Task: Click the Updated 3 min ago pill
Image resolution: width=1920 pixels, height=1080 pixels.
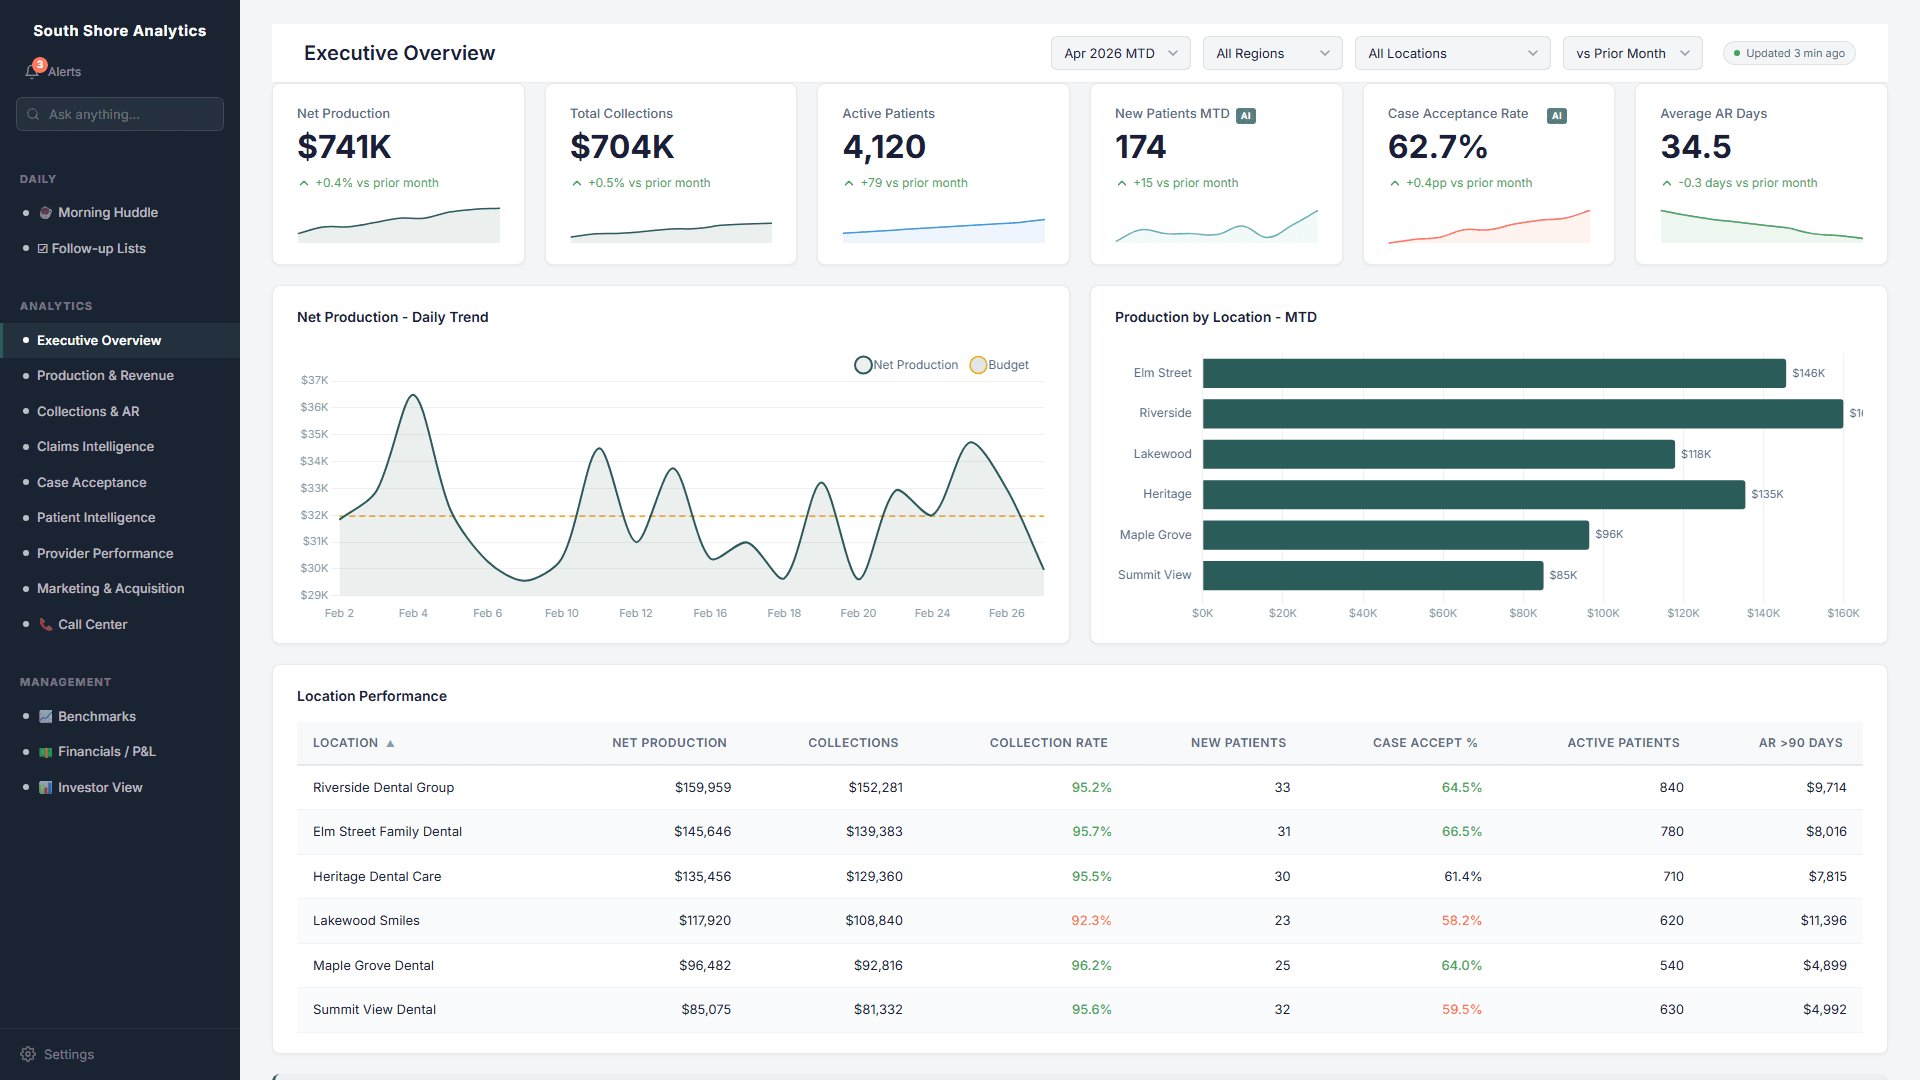Action: (1789, 54)
